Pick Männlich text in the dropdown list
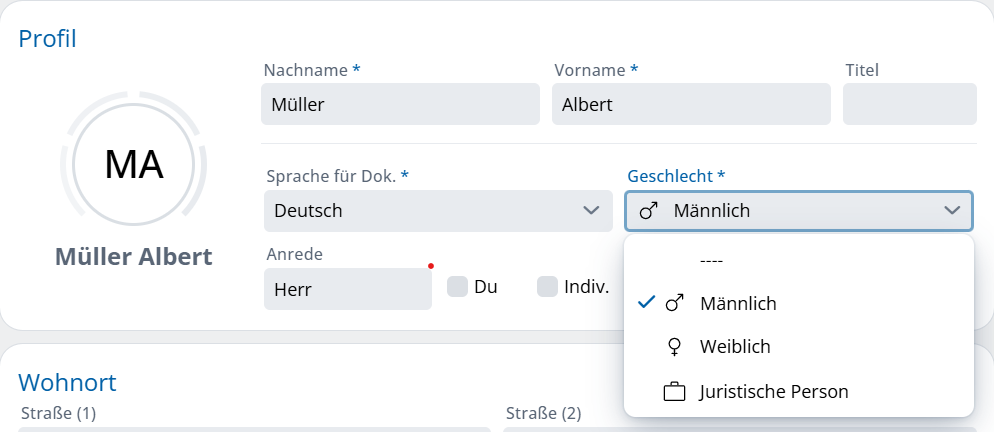This screenshot has height=432, width=994. coord(738,303)
